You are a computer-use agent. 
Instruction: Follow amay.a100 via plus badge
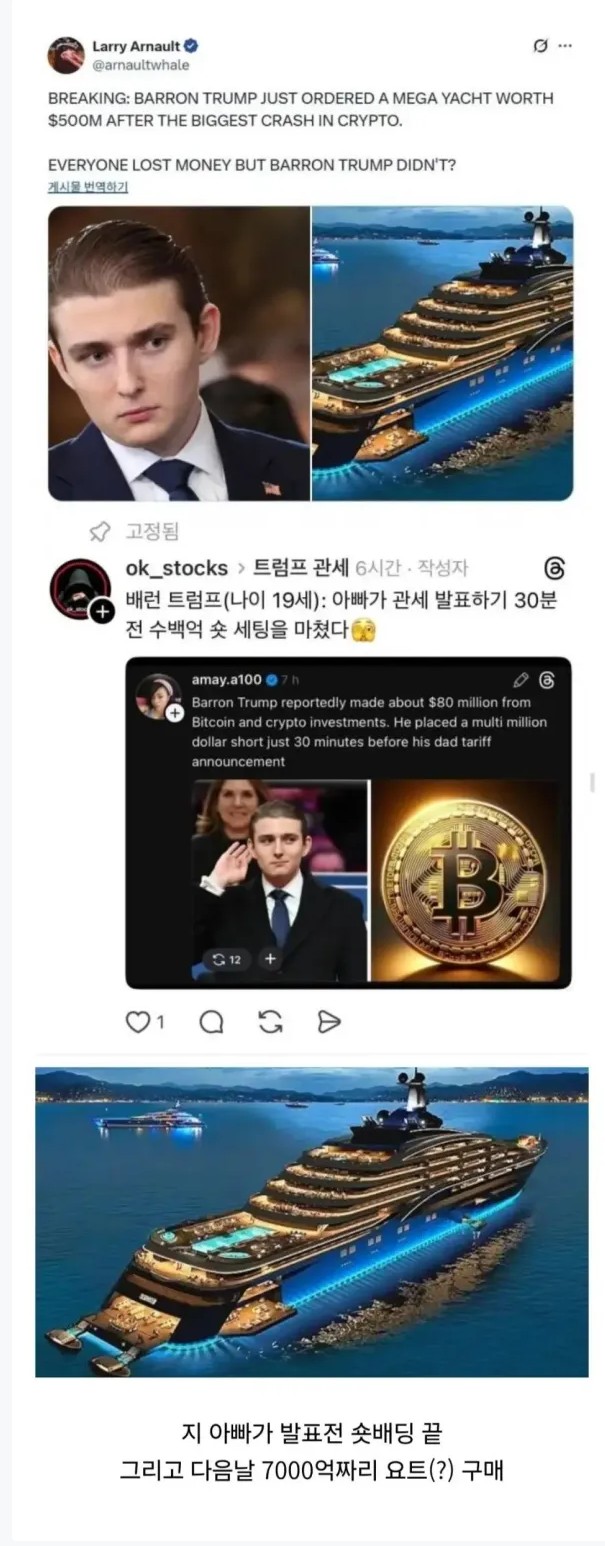pyautogui.click(x=174, y=712)
